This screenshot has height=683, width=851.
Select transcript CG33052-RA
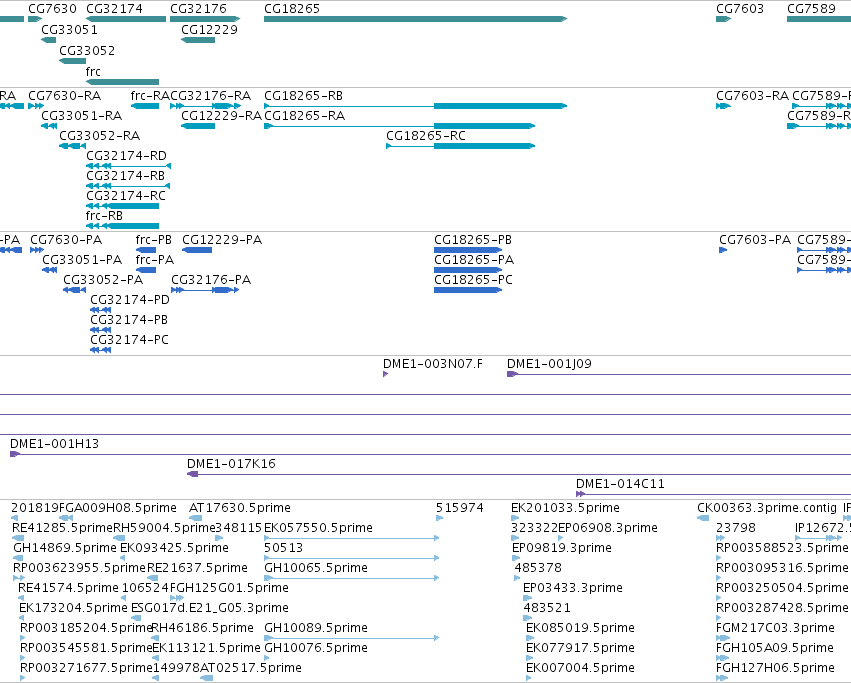pos(72,146)
